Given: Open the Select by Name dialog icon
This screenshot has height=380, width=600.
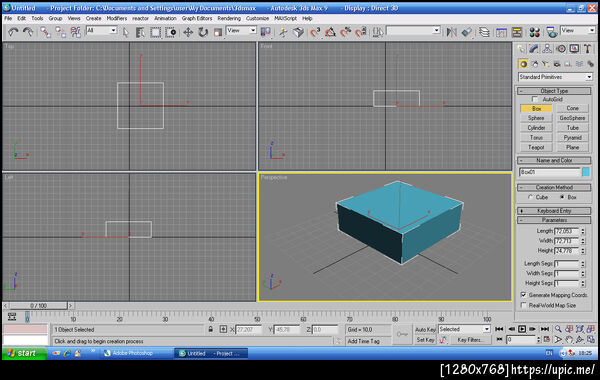Looking at the screenshot, I should [x=140, y=33].
